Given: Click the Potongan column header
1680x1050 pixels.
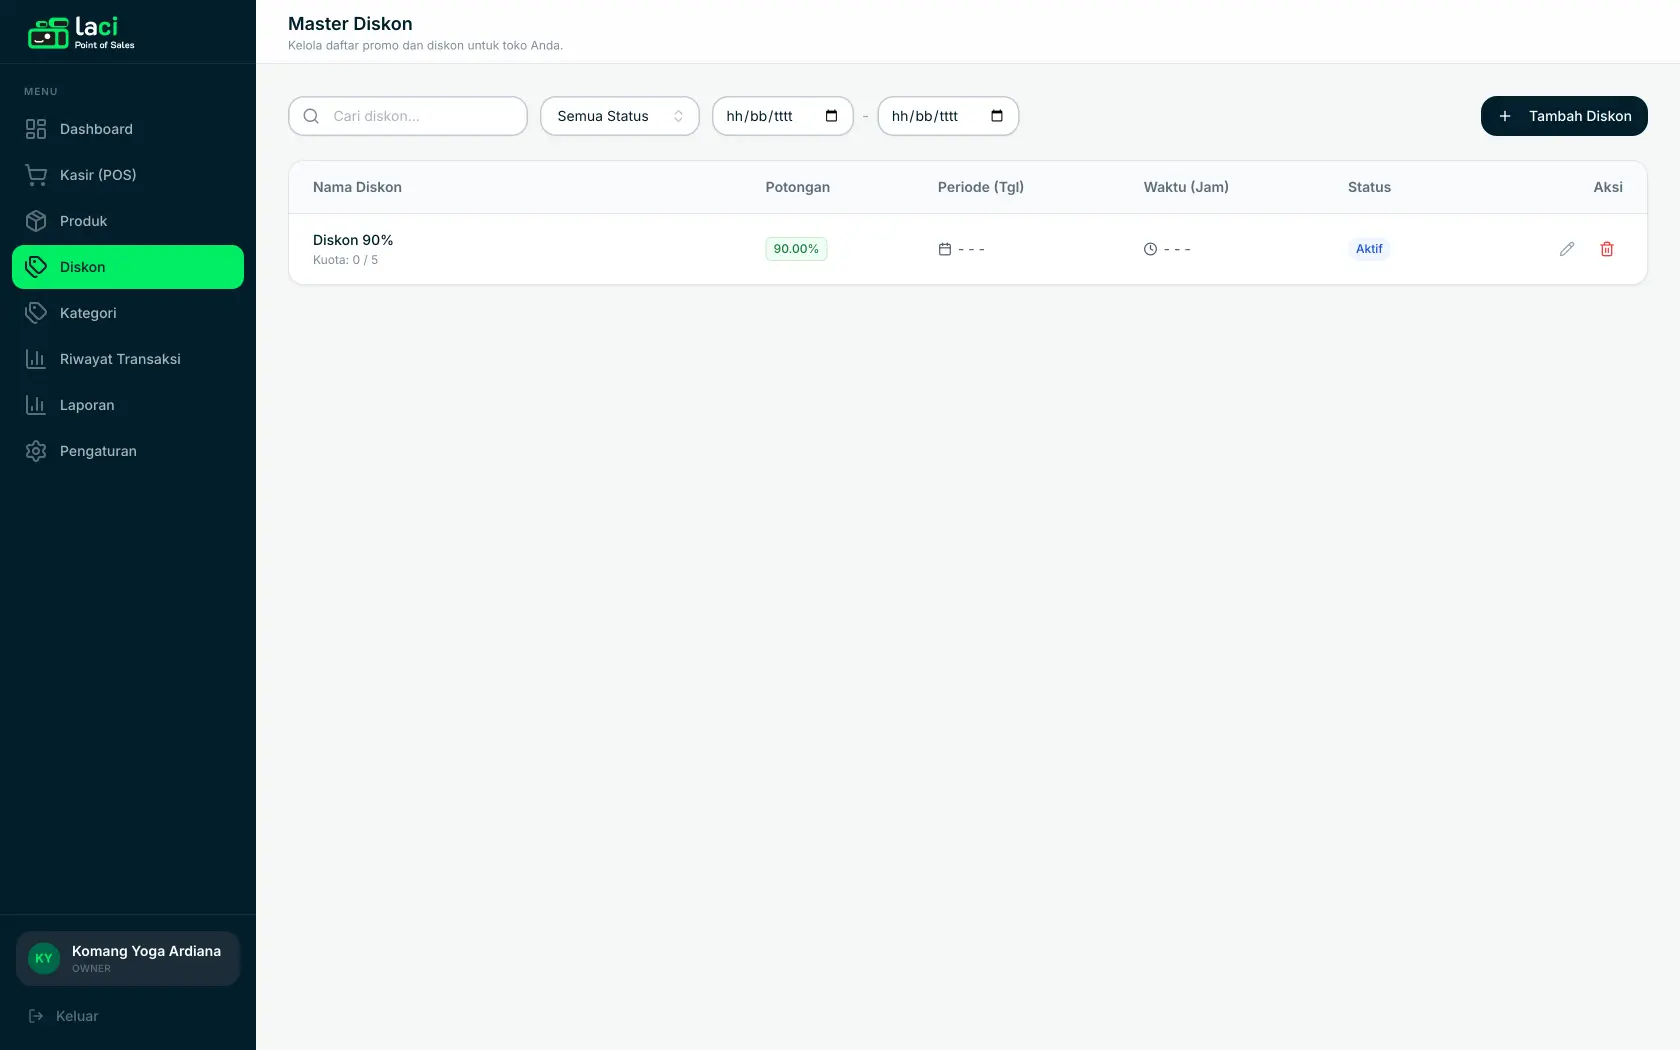Looking at the screenshot, I should tap(798, 187).
